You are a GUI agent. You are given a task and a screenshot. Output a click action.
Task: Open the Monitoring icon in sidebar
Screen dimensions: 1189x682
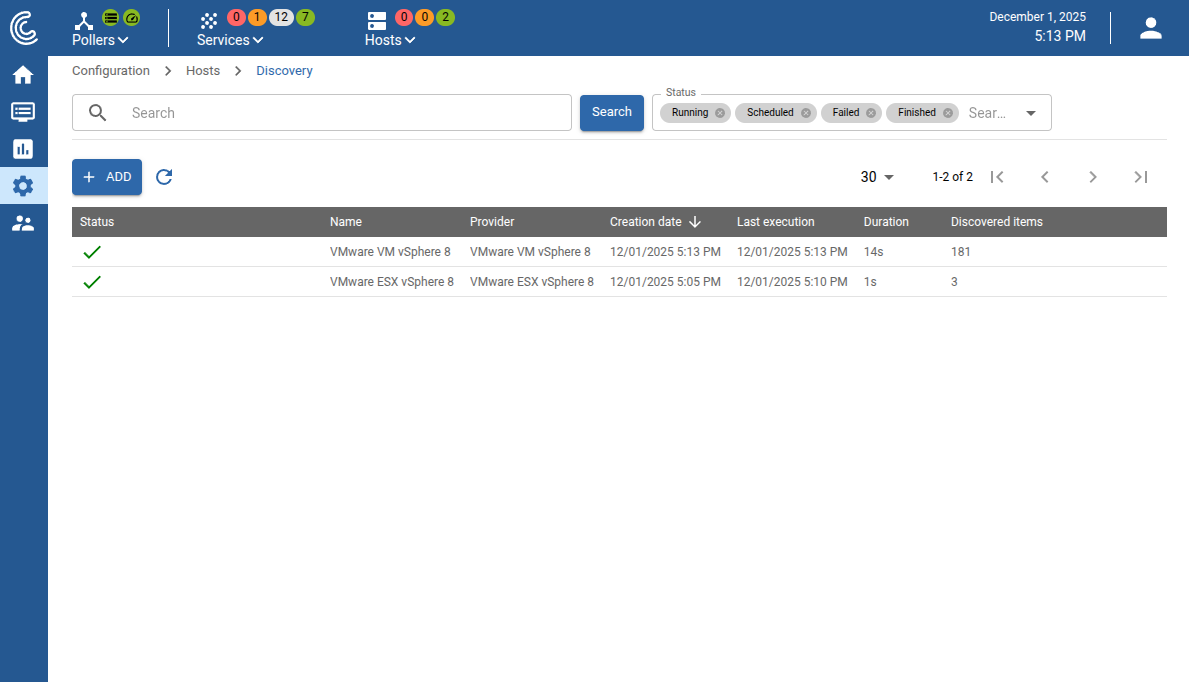(x=23, y=112)
